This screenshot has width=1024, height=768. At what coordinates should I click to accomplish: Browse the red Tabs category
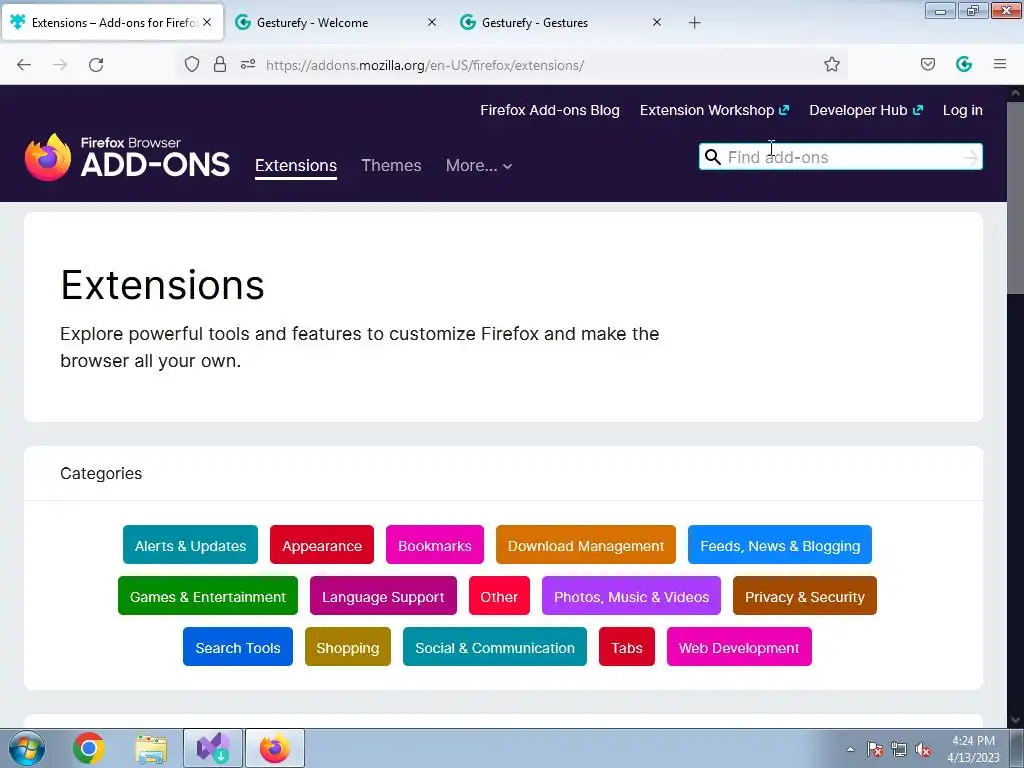pyautogui.click(x=627, y=647)
